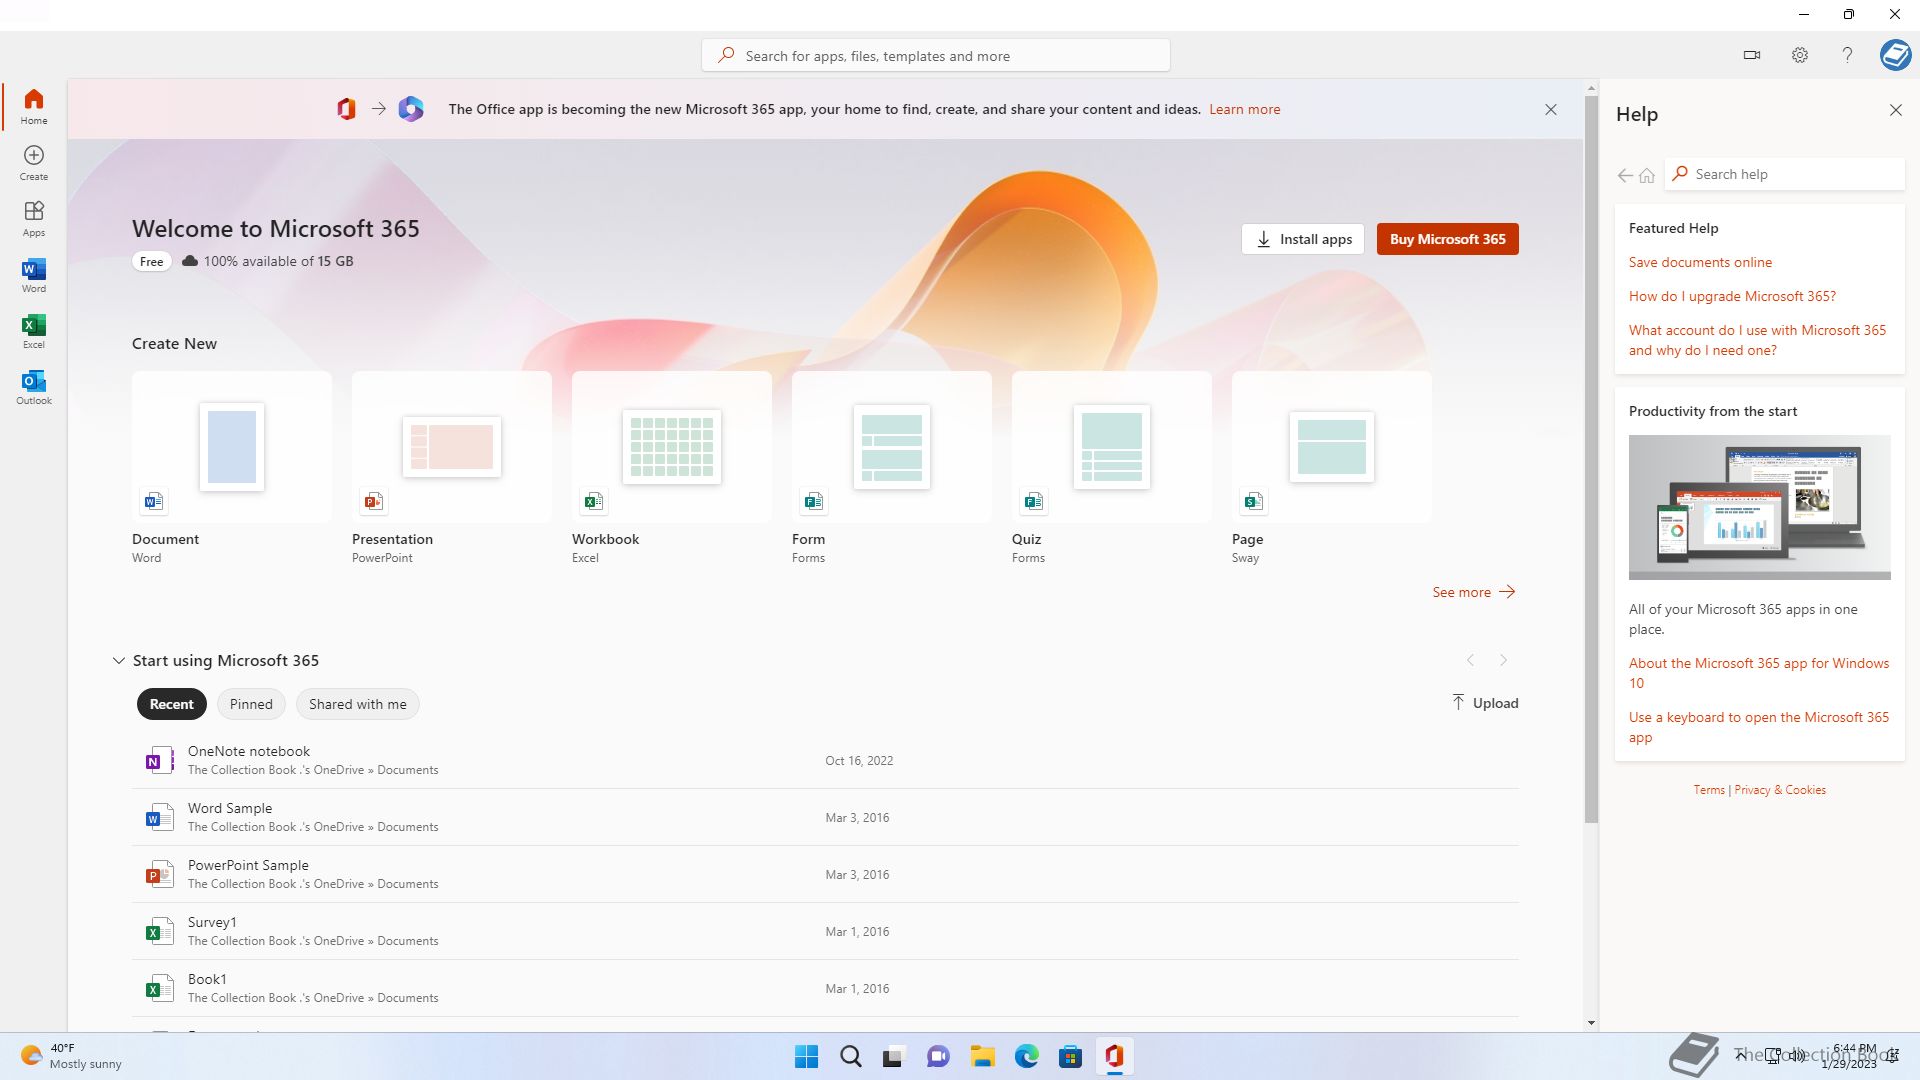
Task: Open the Book1 row
Action: (825, 989)
